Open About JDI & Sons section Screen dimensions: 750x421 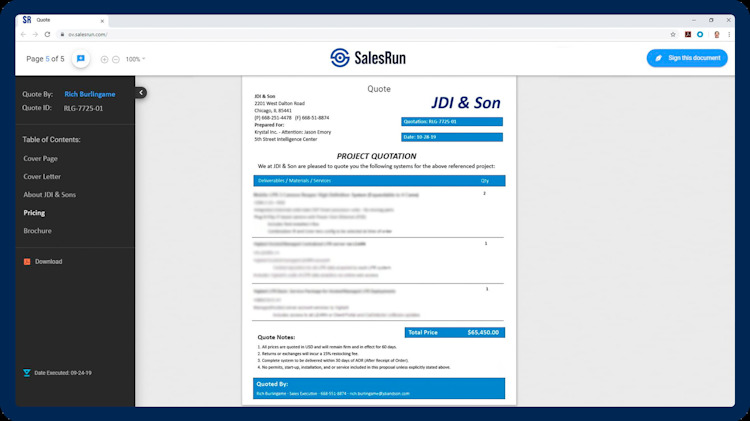click(x=49, y=195)
